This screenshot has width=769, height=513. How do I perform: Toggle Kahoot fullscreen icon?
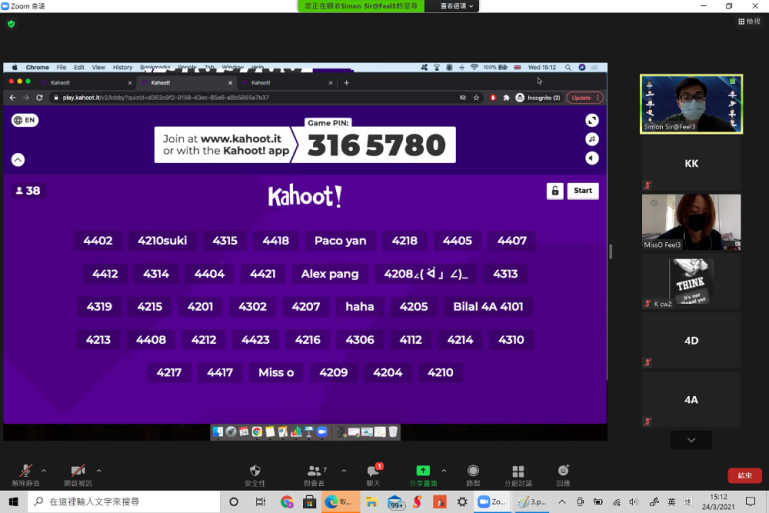[x=591, y=120]
